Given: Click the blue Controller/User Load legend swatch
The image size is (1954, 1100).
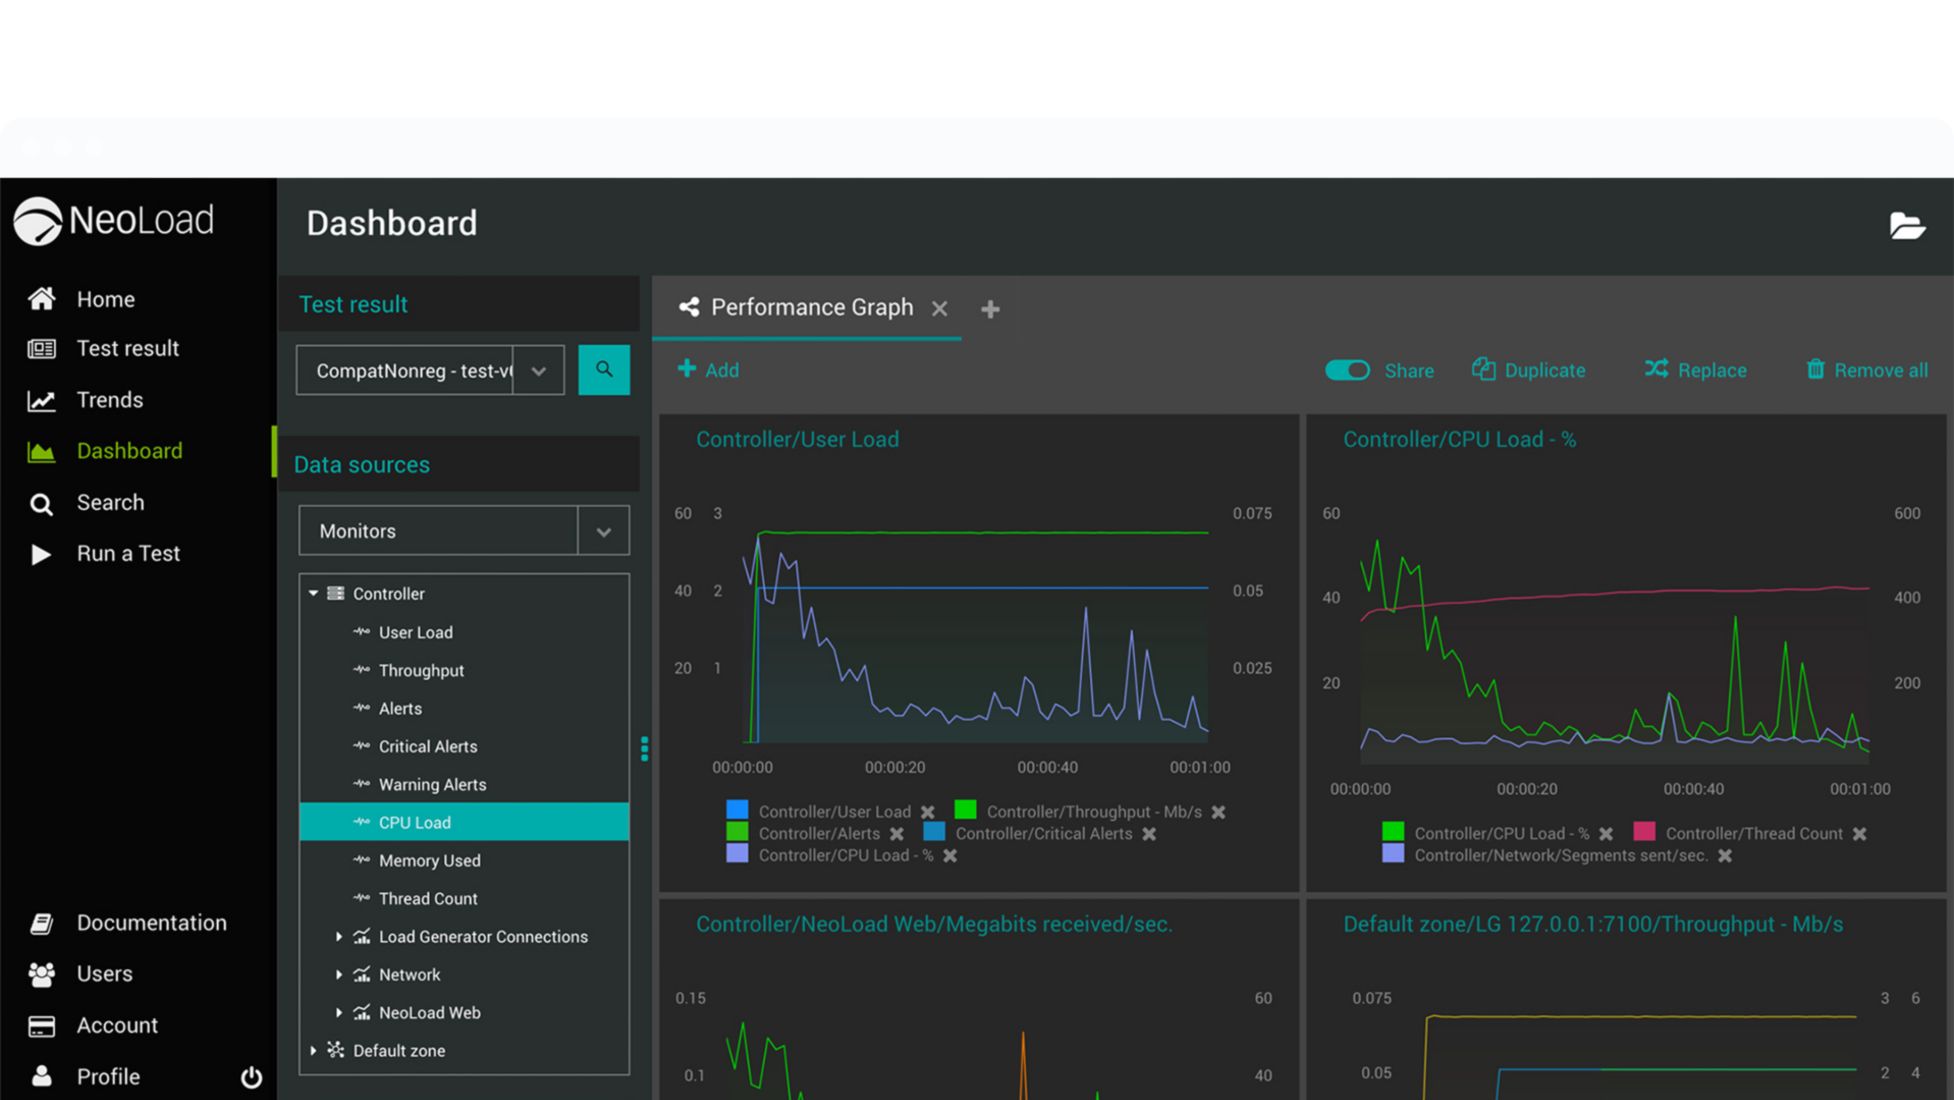Looking at the screenshot, I should (x=737, y=810).
